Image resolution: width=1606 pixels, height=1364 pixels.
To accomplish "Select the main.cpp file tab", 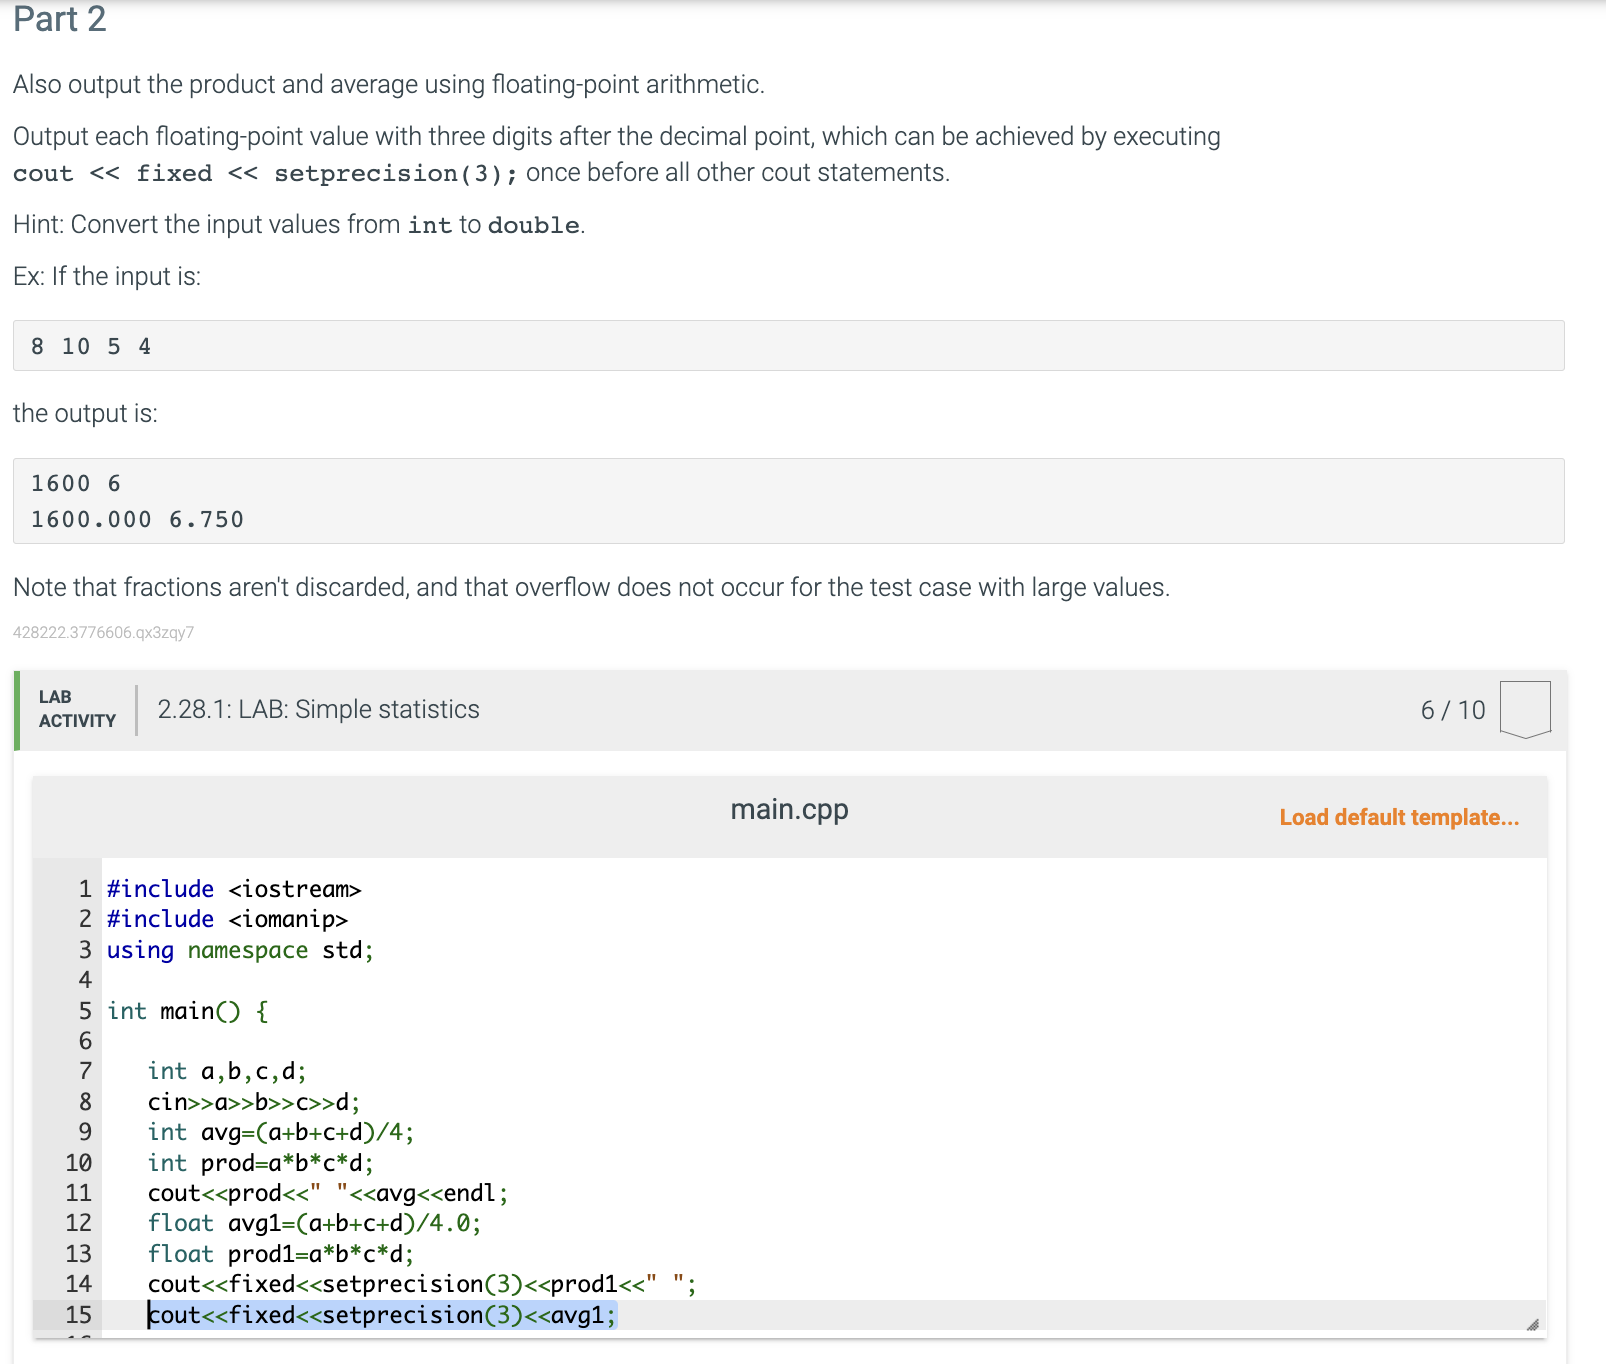I will (789, 809).
